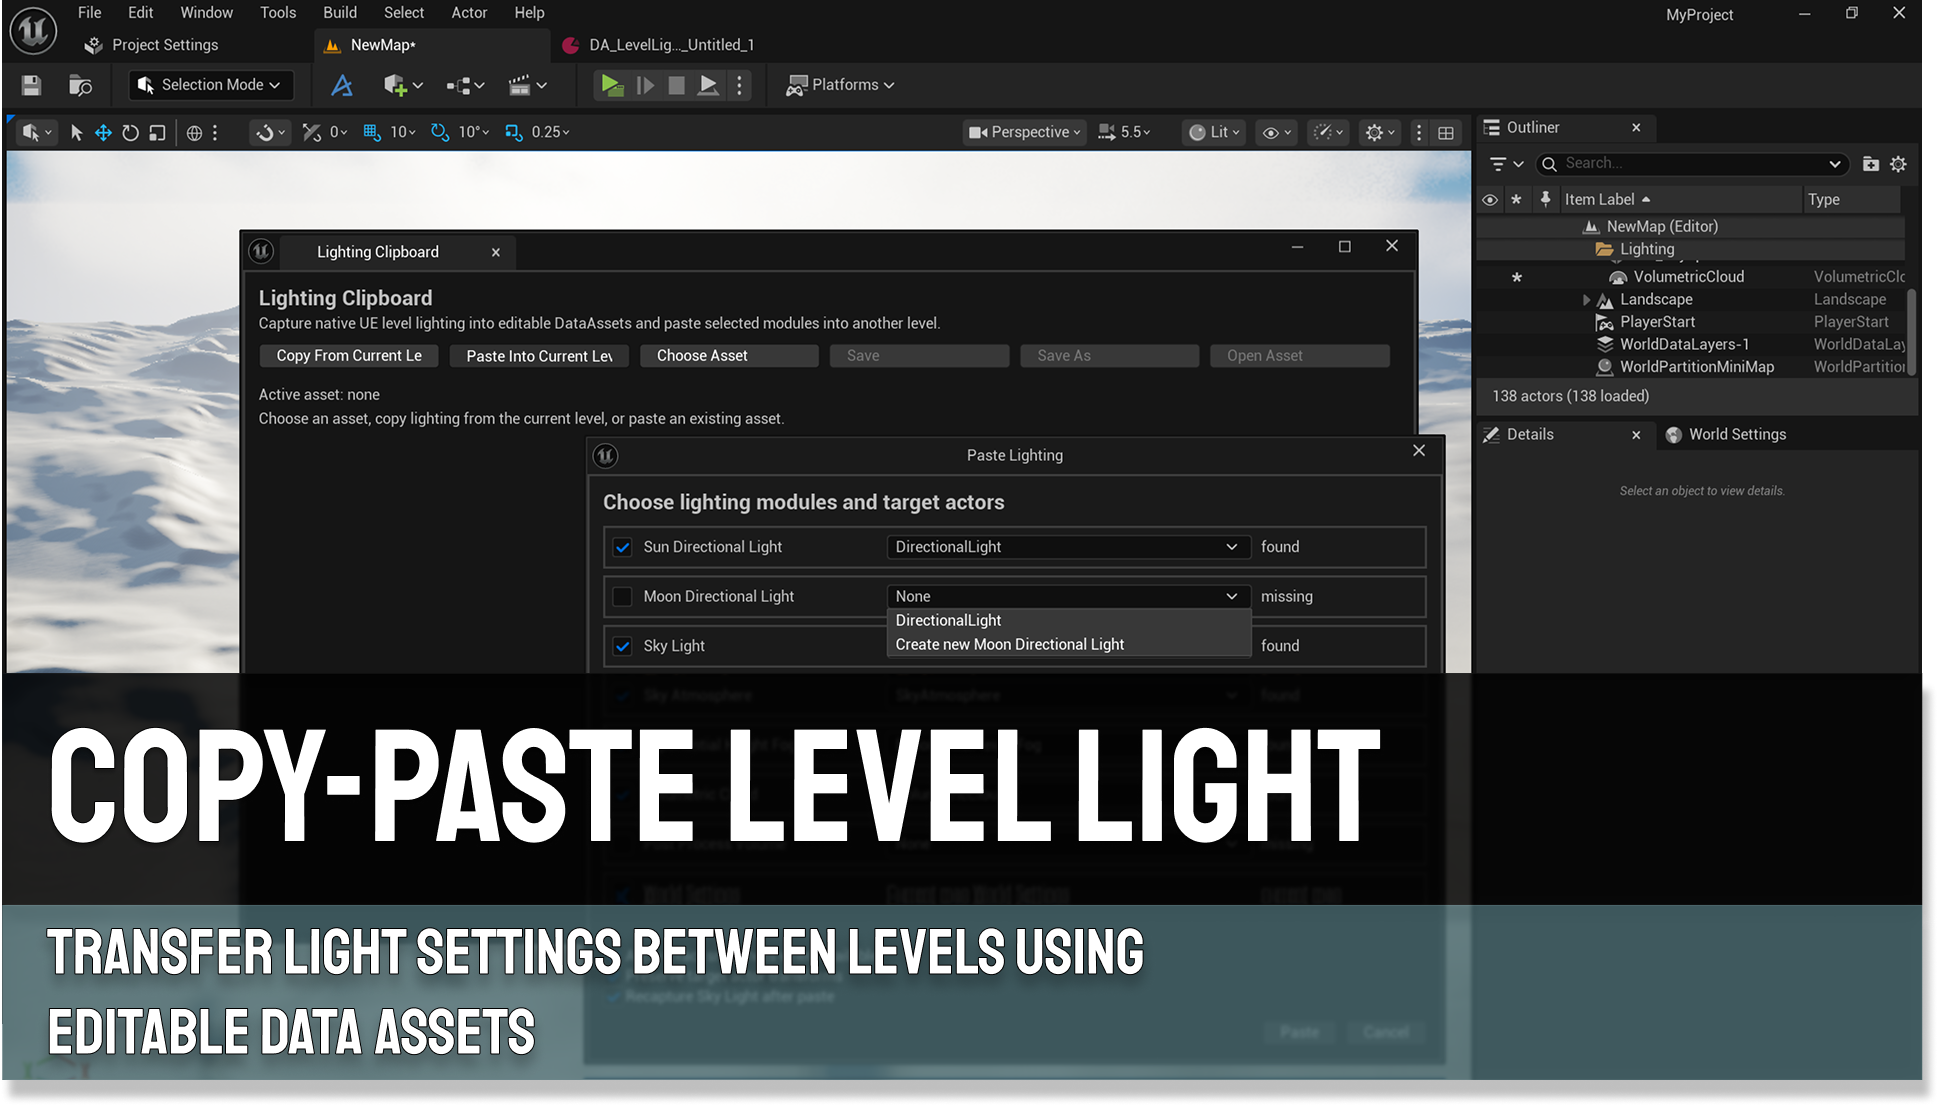This screenshot has height=1107, width=1939.
Task: Open the Add actor cube menu
Action: (403, 85)
